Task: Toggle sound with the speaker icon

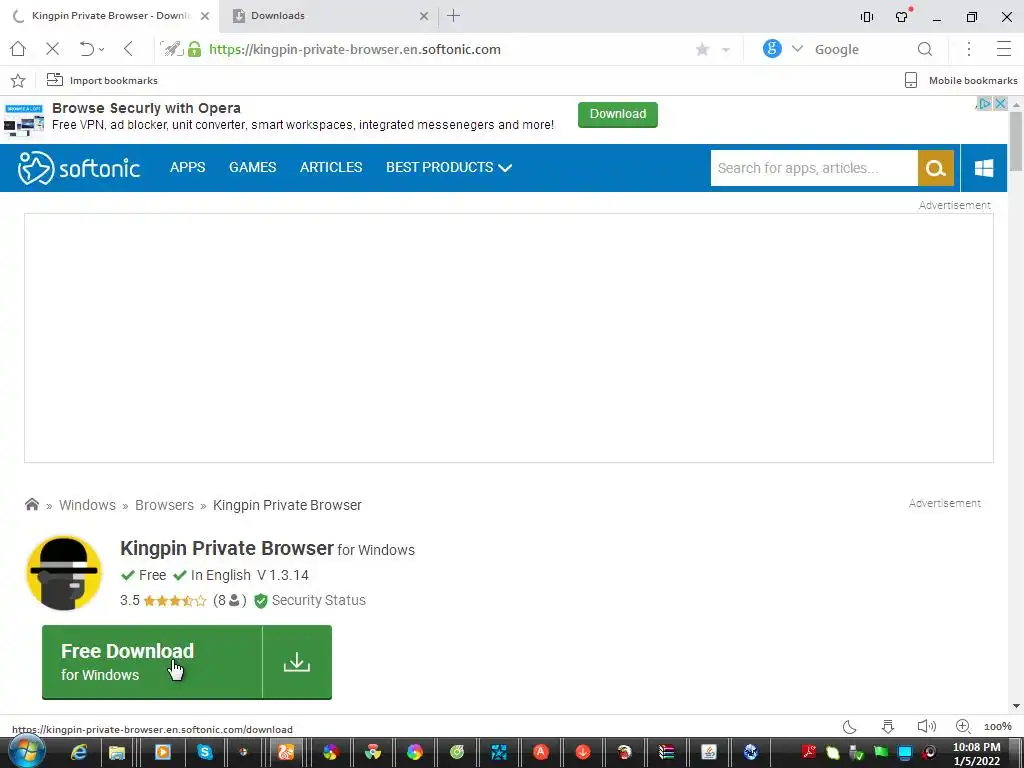Action: pos(926,726)
